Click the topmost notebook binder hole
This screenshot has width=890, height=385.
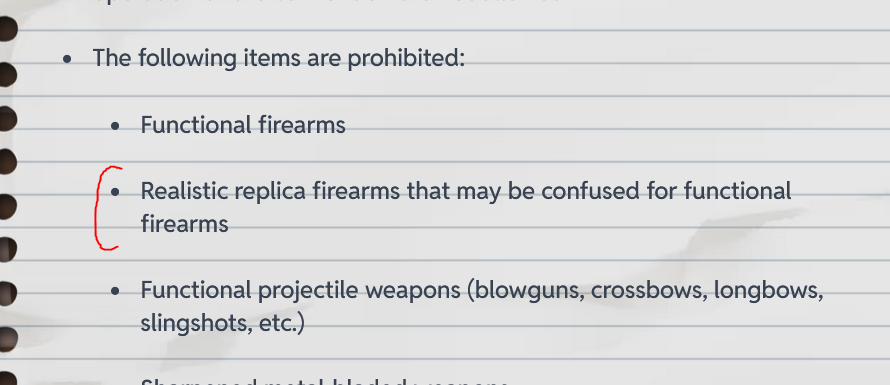pos(7,29)
